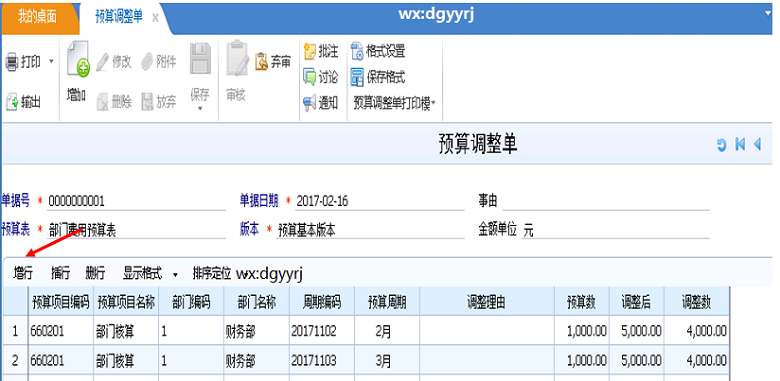
Task: Click 预算数 column header
Action: coord(581,302)
